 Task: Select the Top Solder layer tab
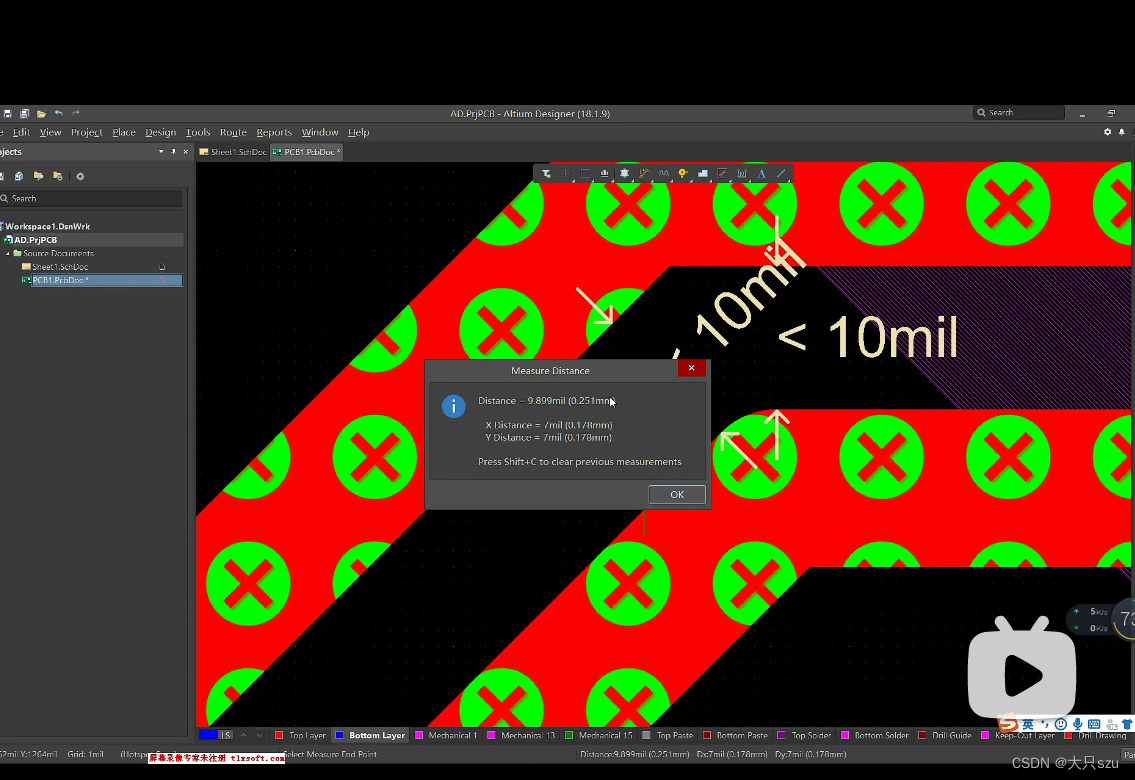coord(804,735)
